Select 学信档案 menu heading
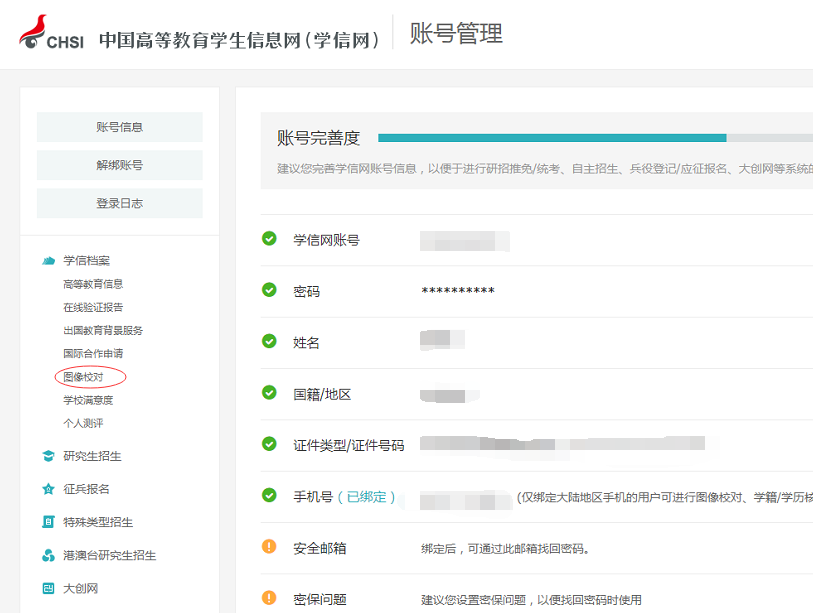 click(87, 260)
